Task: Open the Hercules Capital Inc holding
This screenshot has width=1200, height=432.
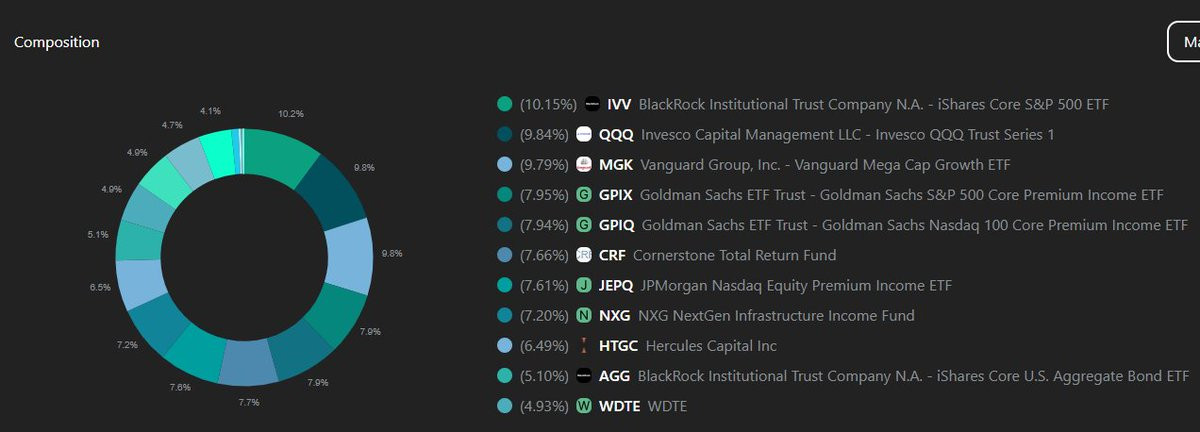Action: click(711, 346)
